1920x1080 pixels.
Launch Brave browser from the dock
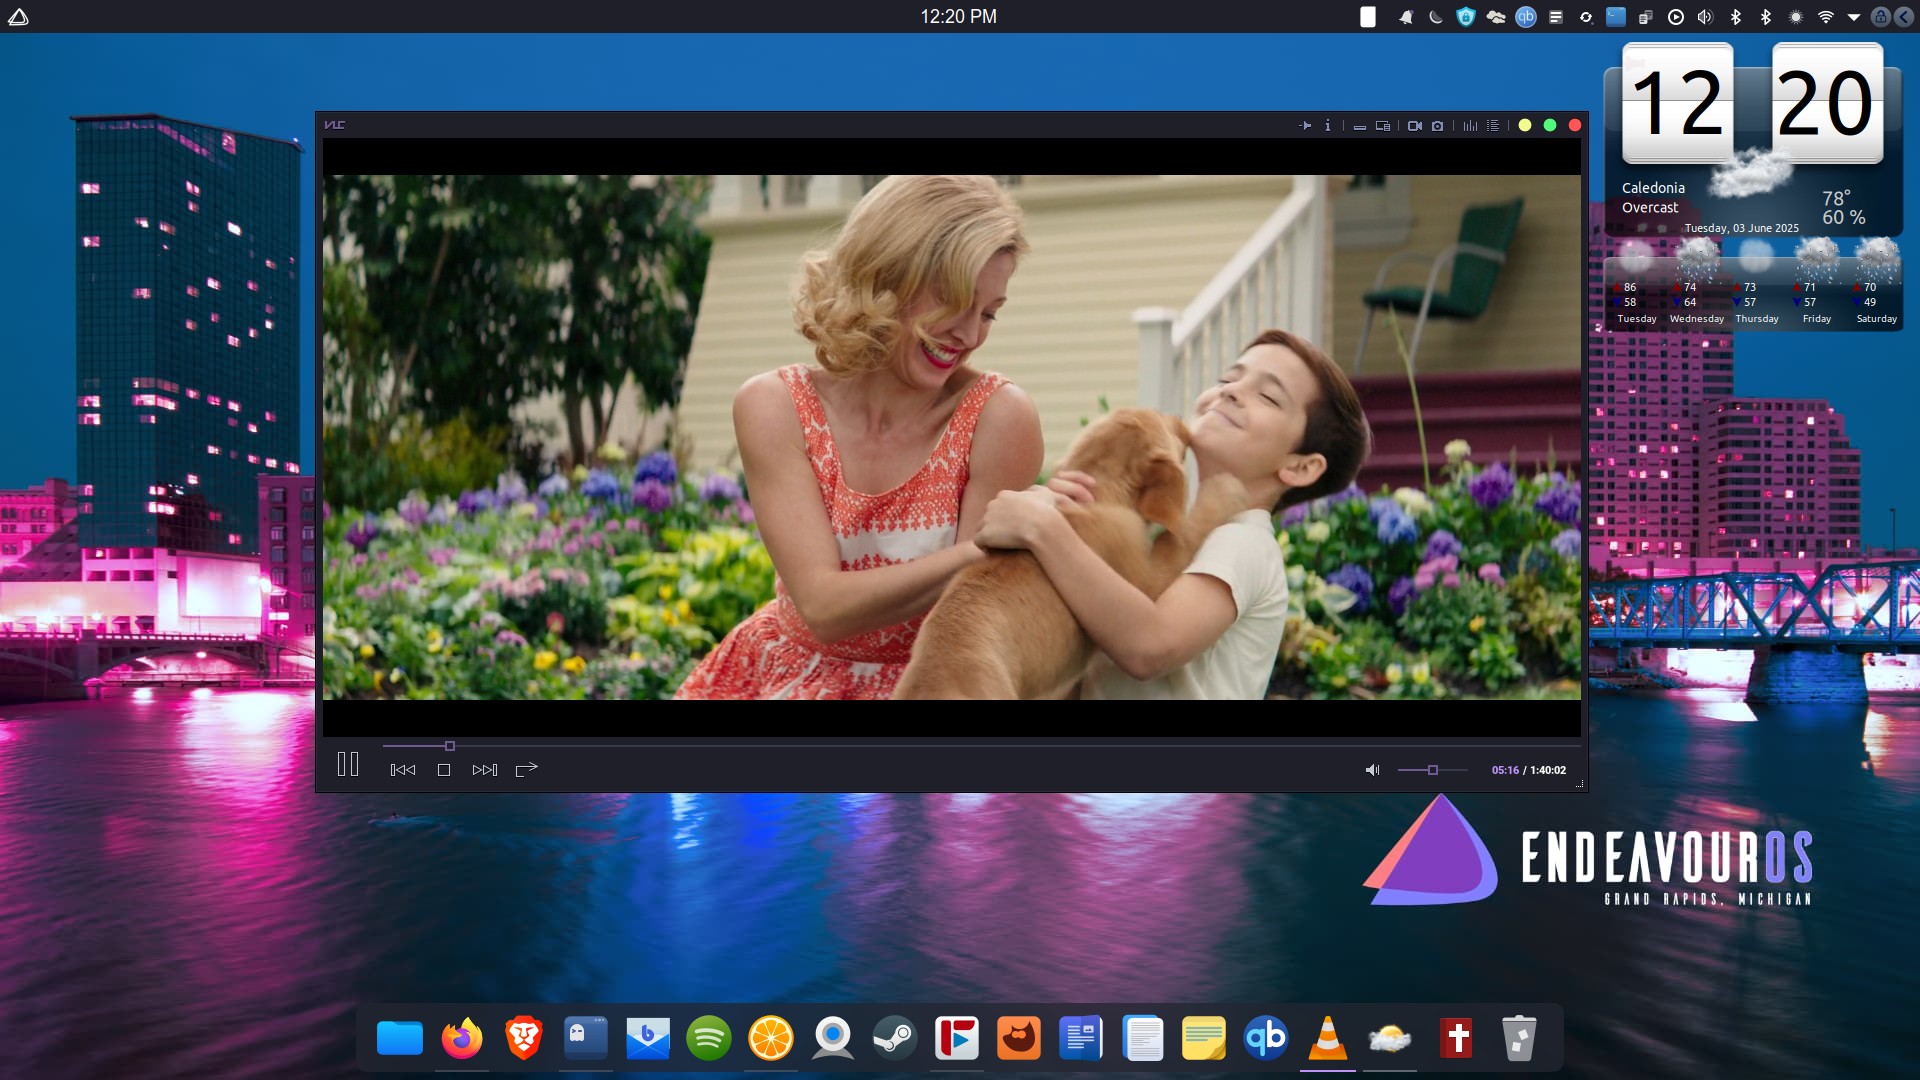tap(524, 1038)
